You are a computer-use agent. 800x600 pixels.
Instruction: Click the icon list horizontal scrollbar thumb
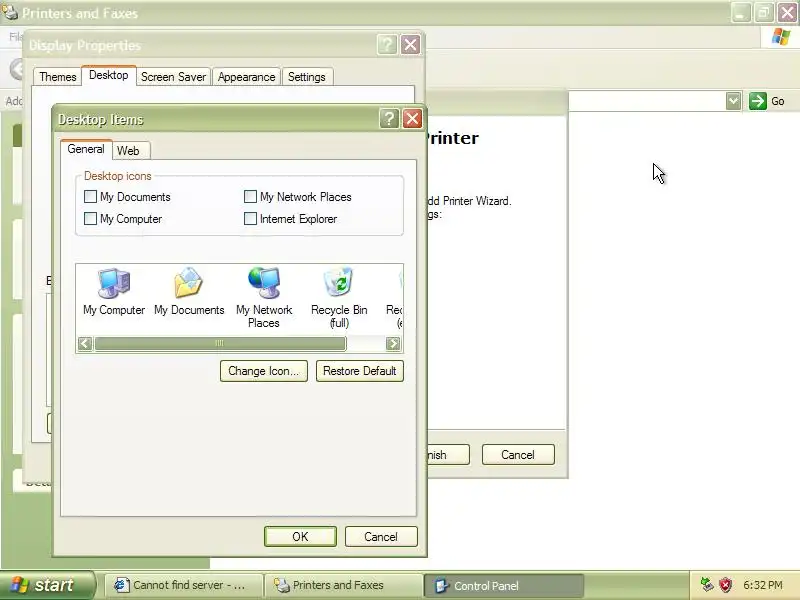(x=220, y=343)
